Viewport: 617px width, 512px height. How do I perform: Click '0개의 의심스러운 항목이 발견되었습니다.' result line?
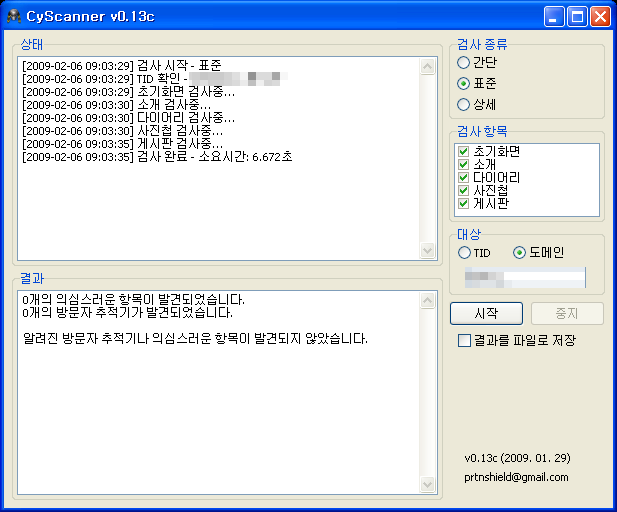coord(133,299)
